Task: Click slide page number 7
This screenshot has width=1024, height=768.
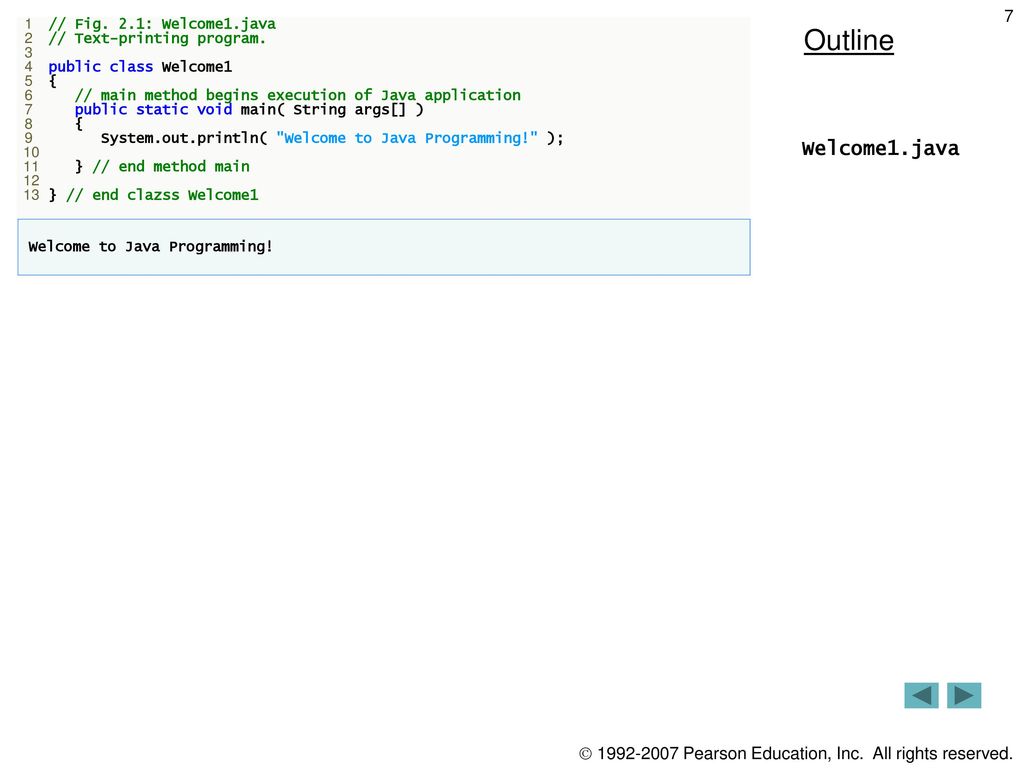Action: (x=1008, y=16)
